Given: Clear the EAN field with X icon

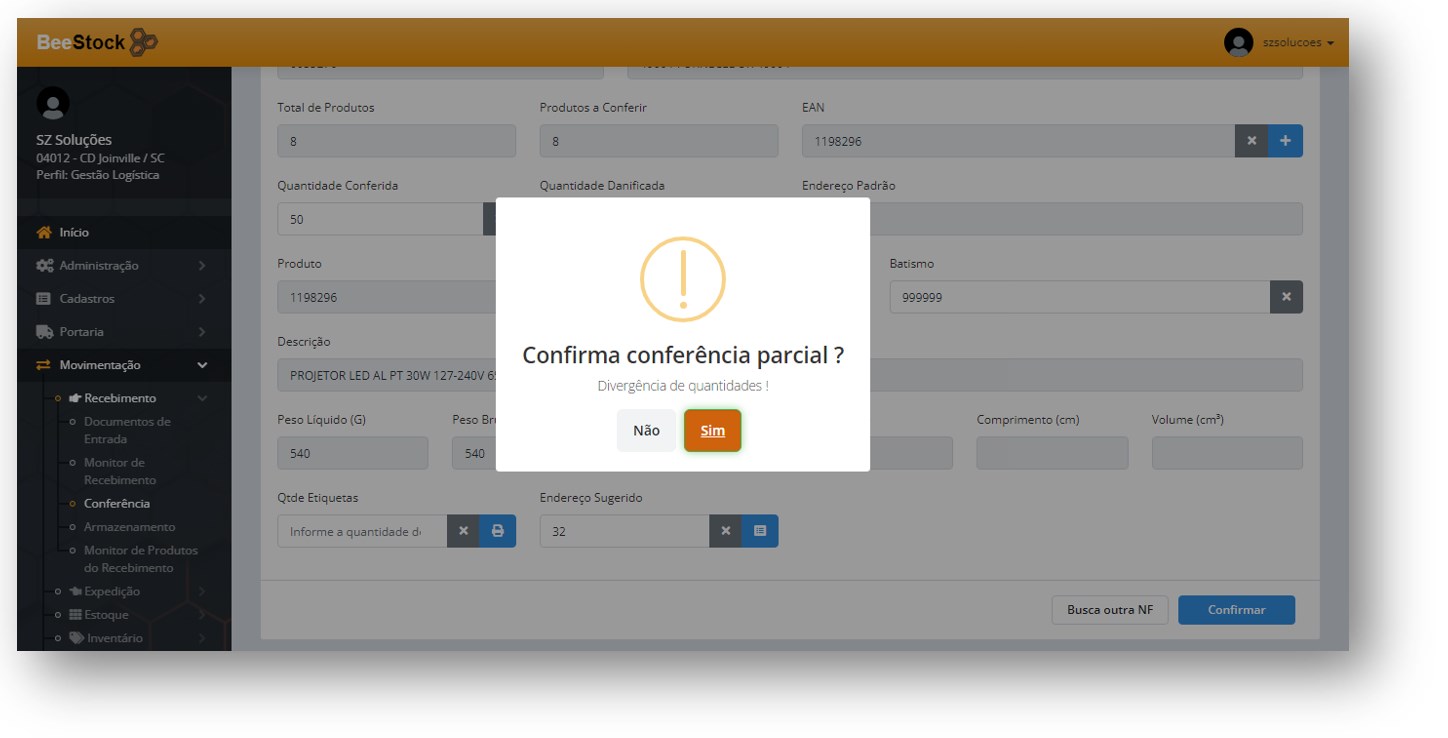Looking at the screenshot, I should (x=1251, y=141).
